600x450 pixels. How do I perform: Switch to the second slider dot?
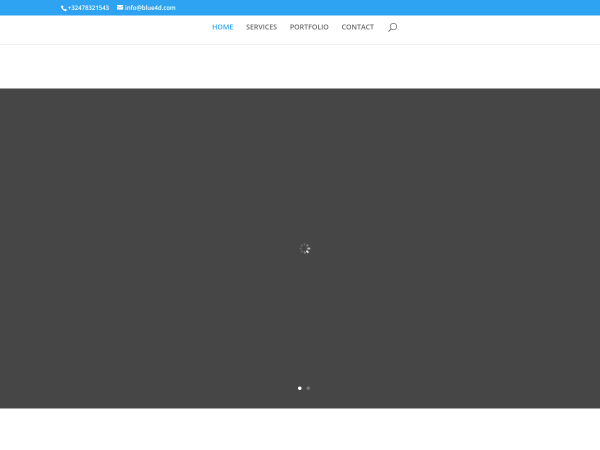coord(308,388)
